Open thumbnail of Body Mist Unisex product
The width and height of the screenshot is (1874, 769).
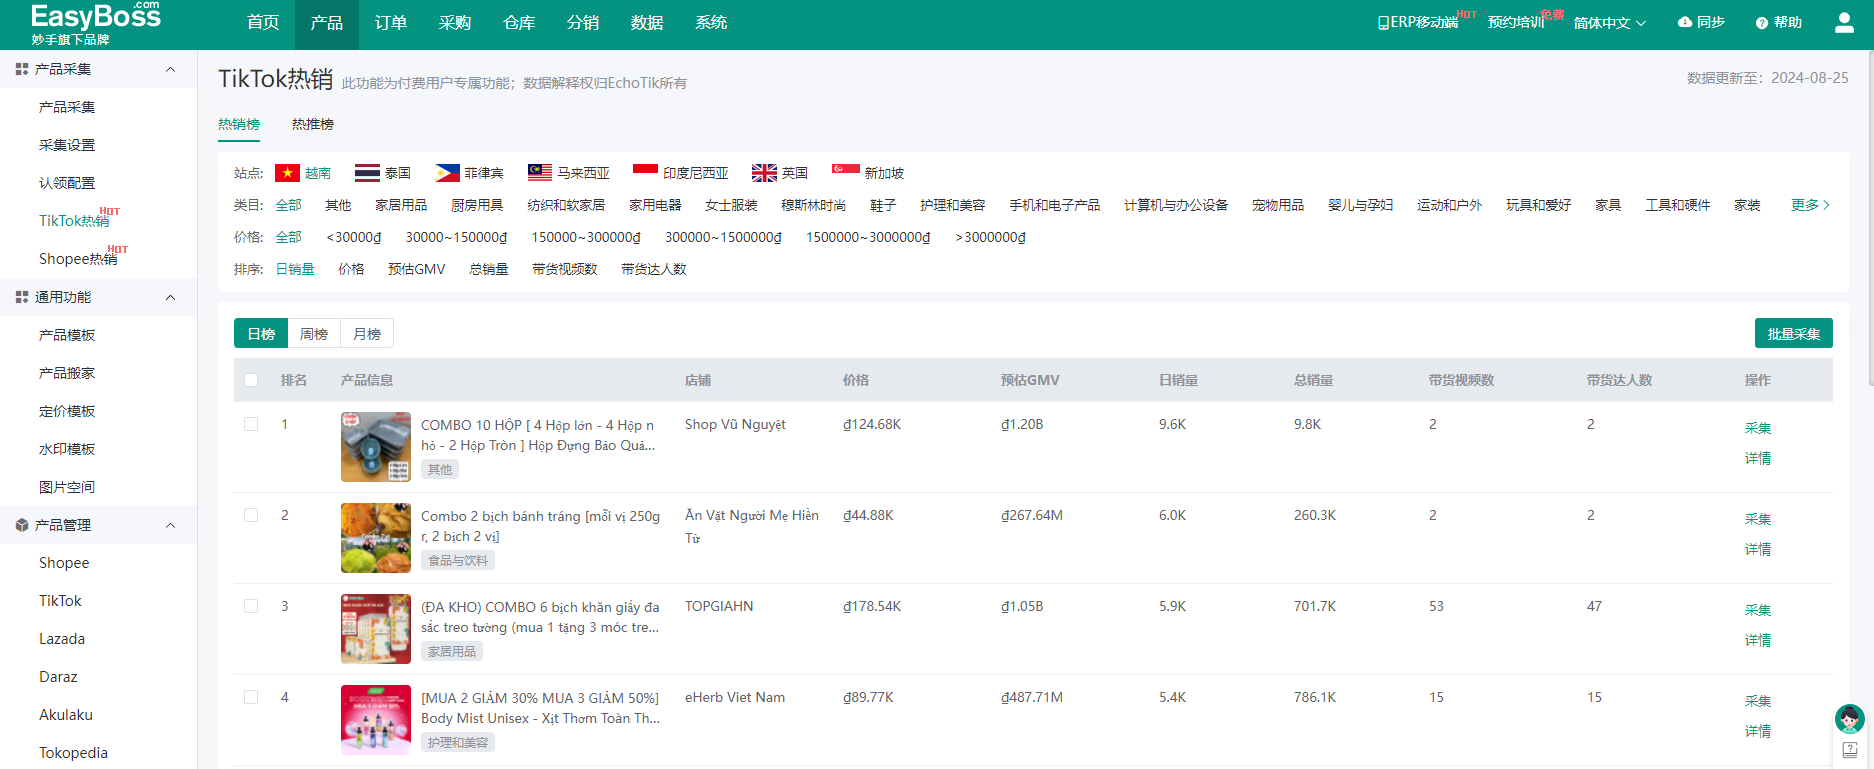(x=376, y=720)
